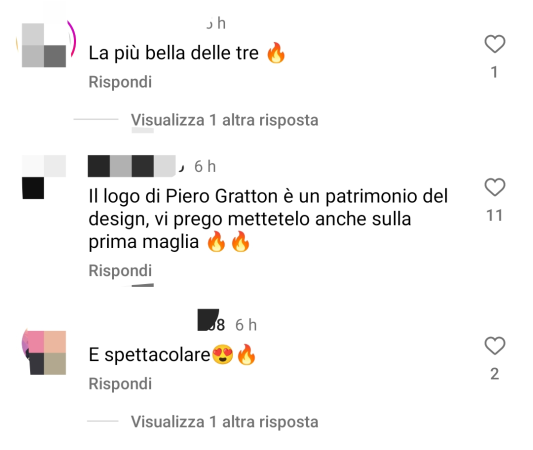
Task: Like the Piero Gratton logo comment
Action: coord(495,187)
